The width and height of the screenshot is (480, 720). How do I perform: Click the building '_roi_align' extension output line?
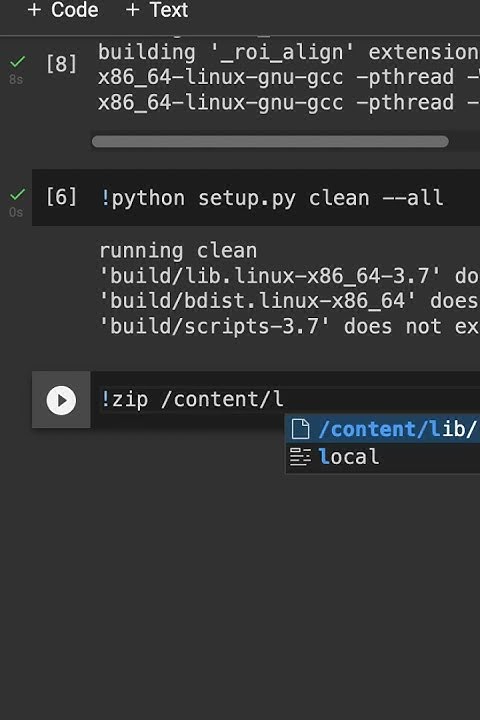[288, 52]
